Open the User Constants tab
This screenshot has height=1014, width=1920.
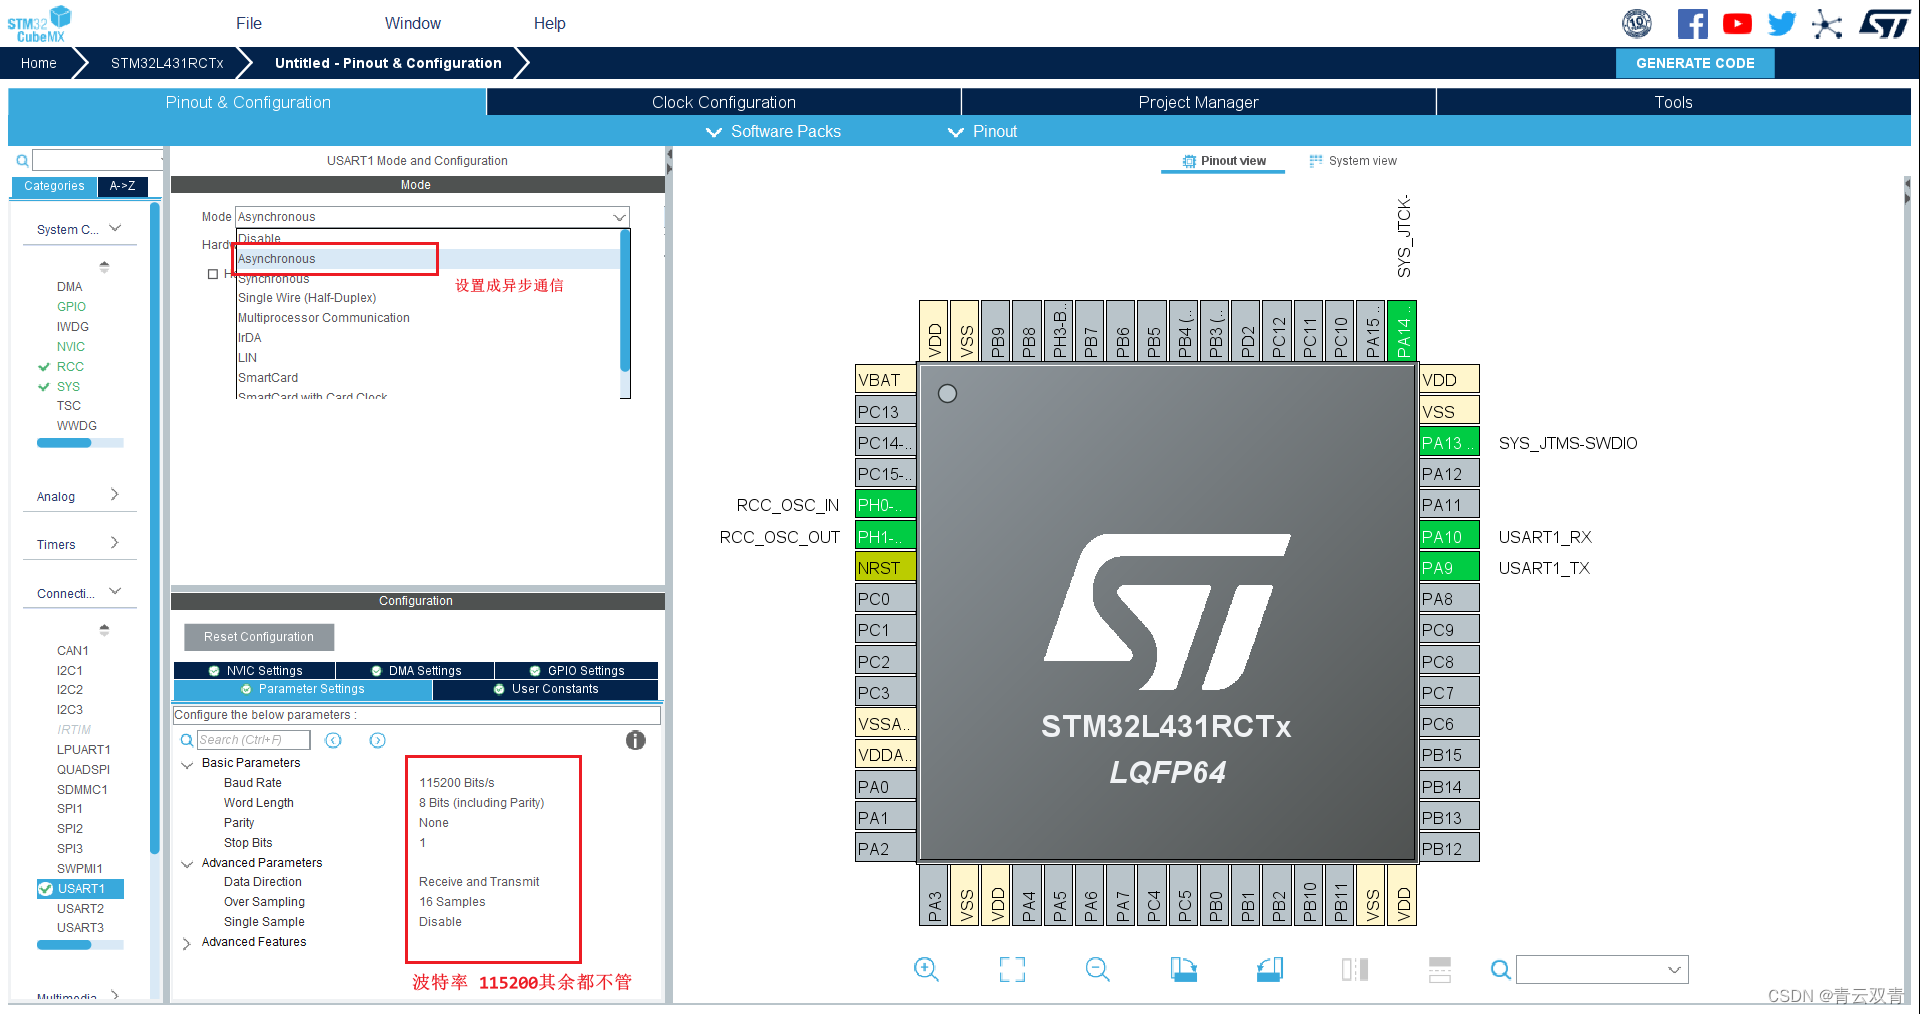point(545,689)
